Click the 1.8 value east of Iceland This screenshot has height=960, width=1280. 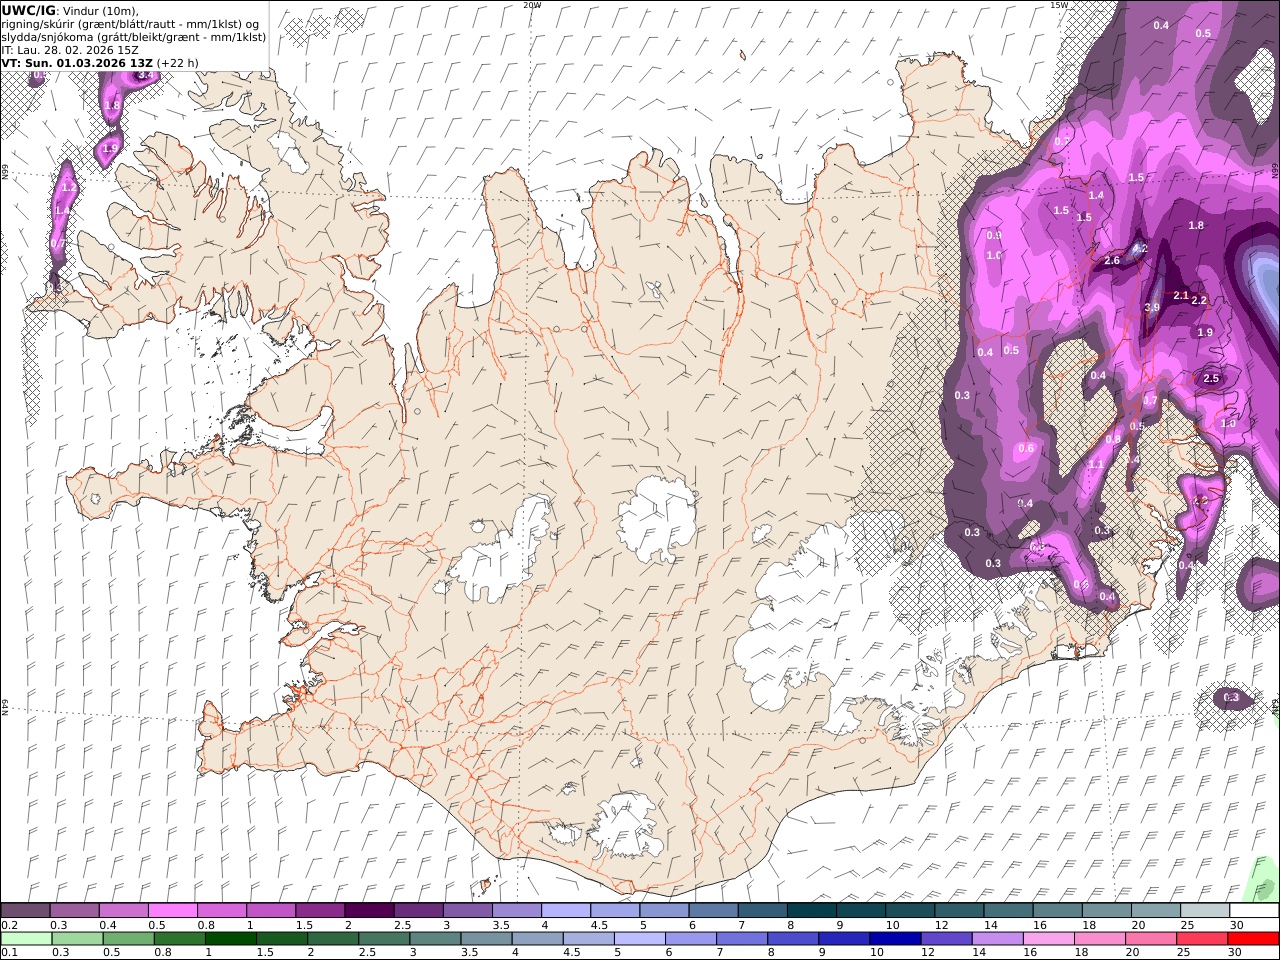(x=1196, y=226)
